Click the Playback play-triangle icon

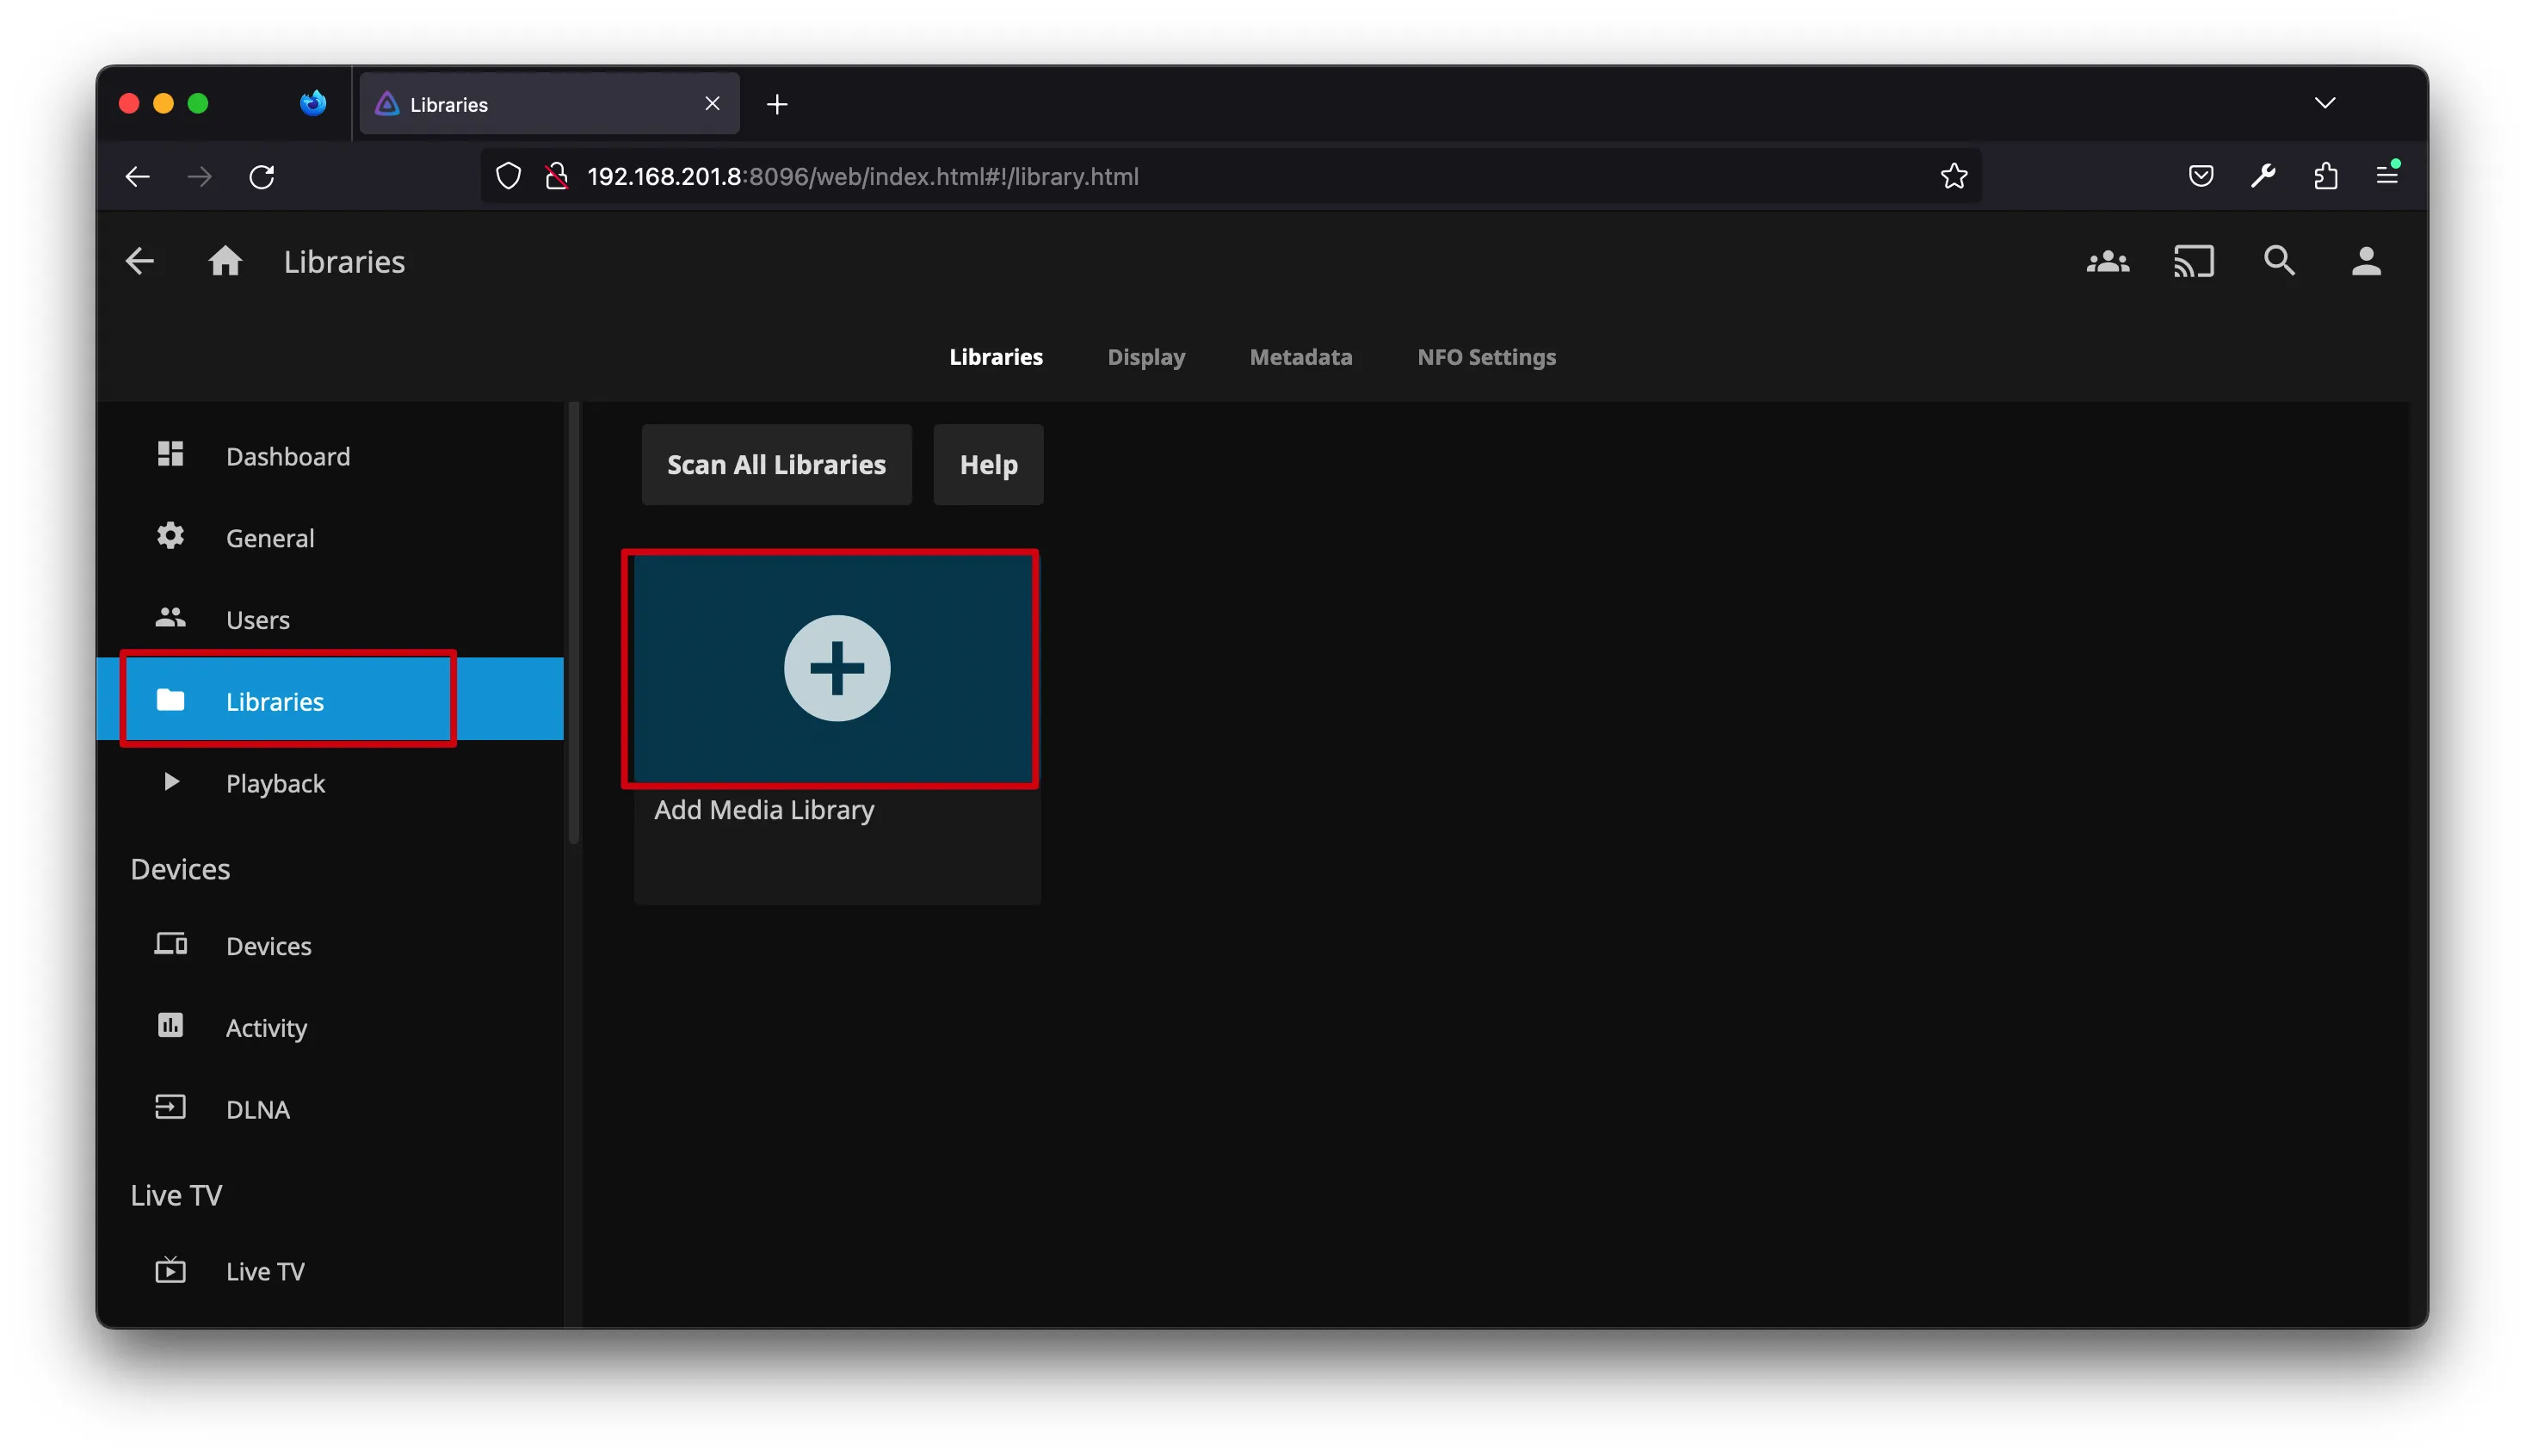click(x=171, y=781)
